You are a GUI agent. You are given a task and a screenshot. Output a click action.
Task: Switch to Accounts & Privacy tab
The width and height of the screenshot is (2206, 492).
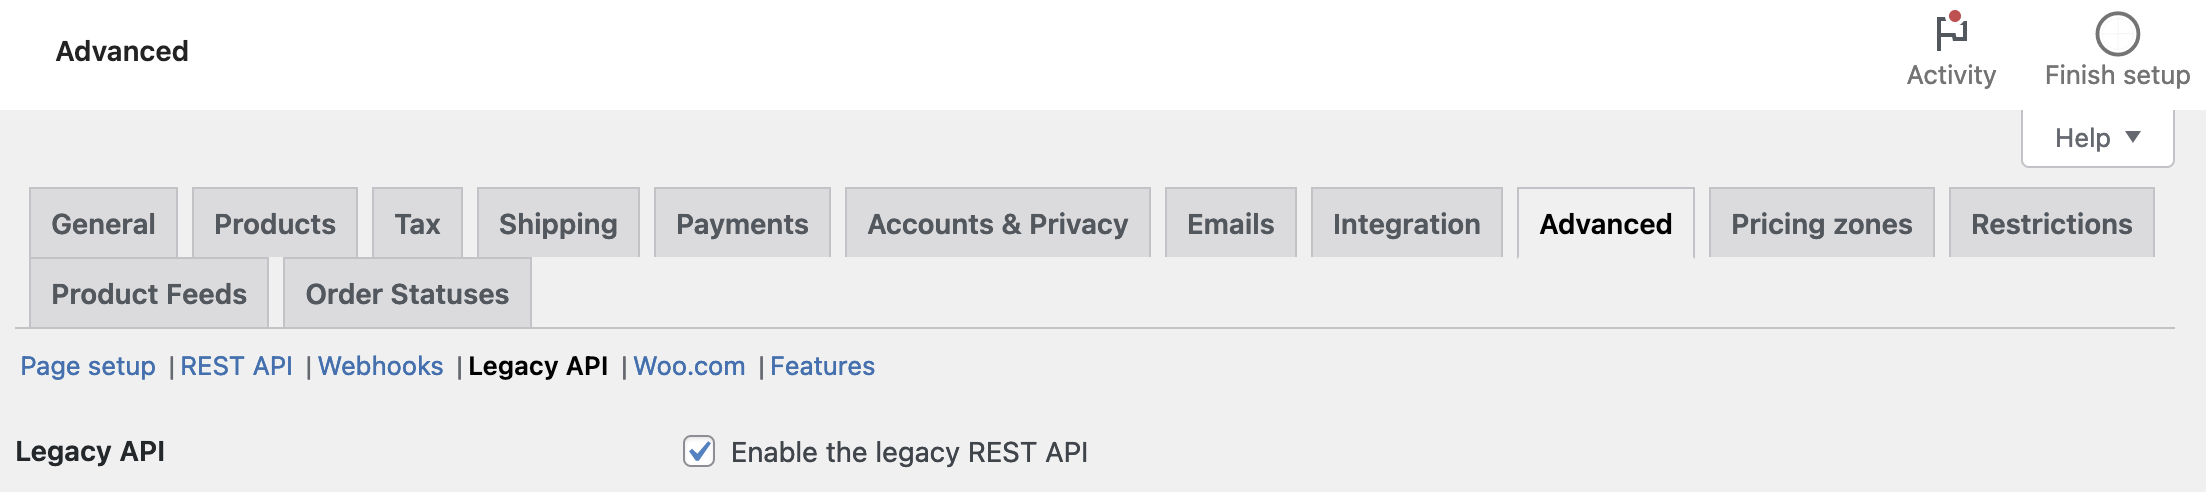[997, 223]
